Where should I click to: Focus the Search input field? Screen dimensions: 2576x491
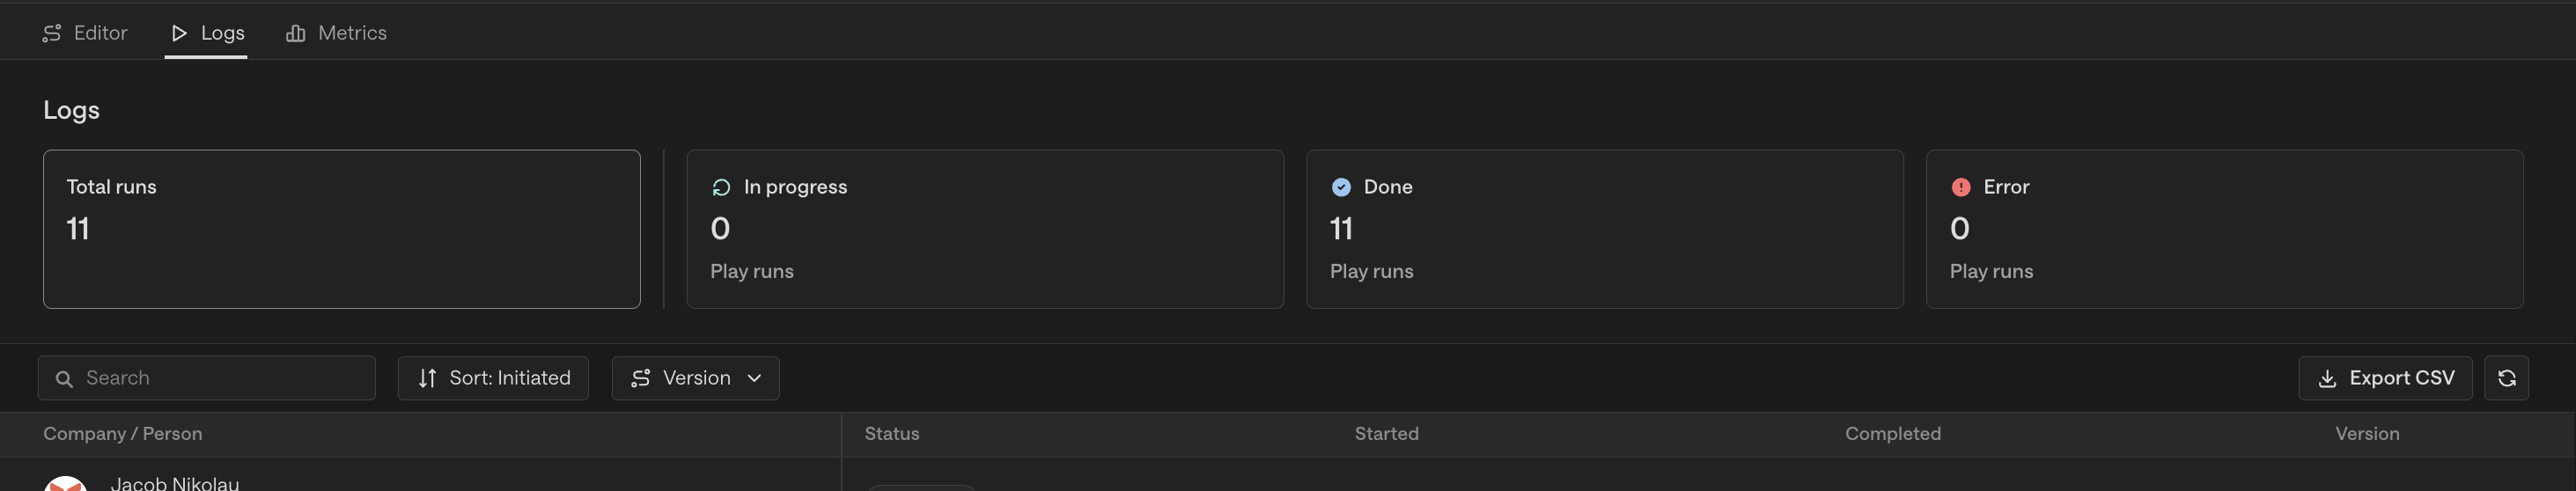point(207,378)
